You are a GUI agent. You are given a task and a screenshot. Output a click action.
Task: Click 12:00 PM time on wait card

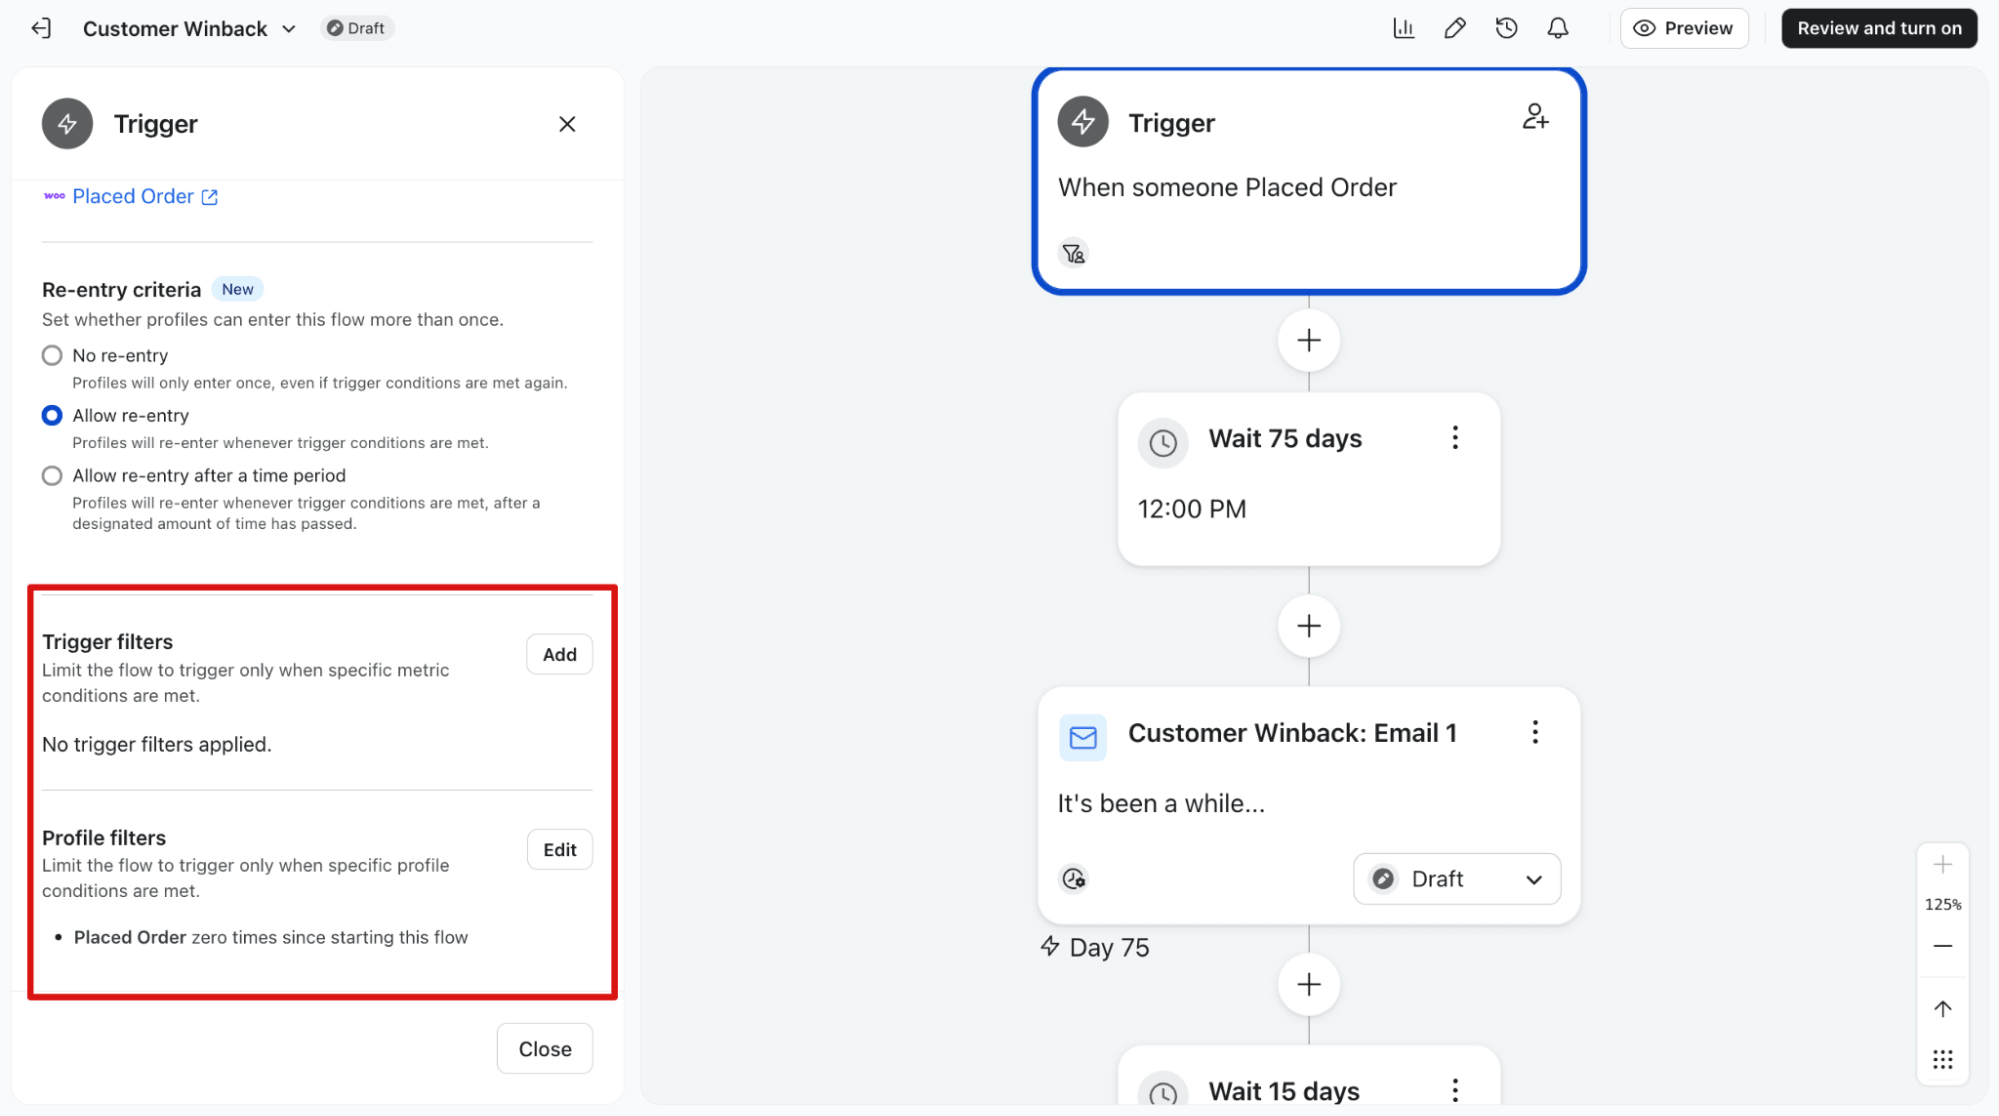pyautogui.click(x=1192, y=509)
